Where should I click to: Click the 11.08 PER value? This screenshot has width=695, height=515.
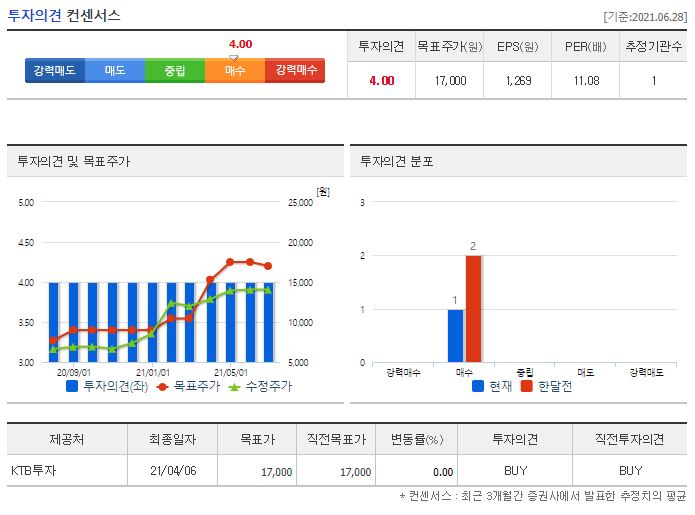point(586,81)
